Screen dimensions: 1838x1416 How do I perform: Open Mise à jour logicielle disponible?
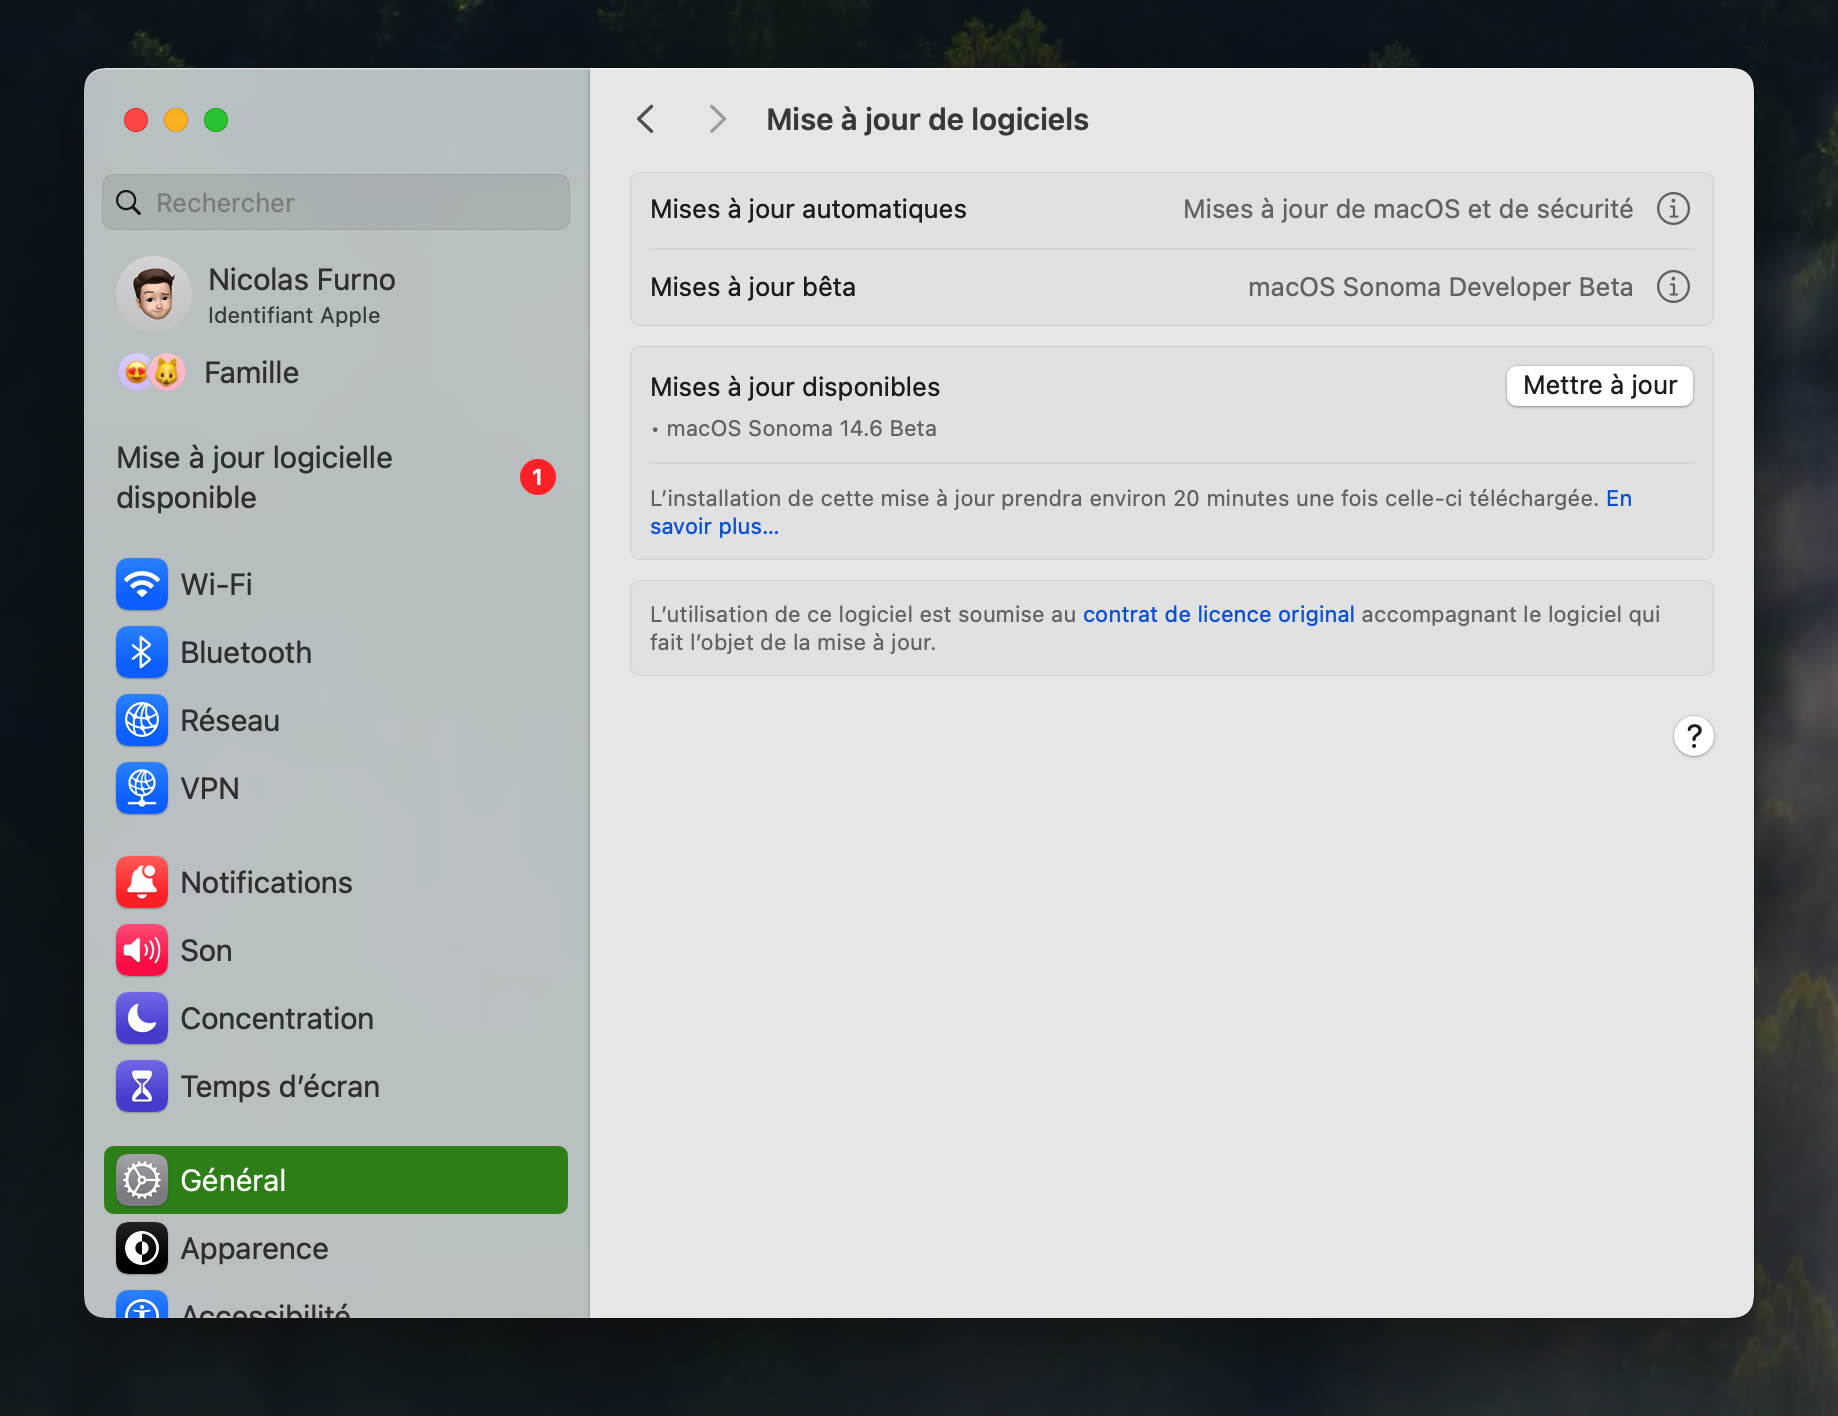click(336, 478)
